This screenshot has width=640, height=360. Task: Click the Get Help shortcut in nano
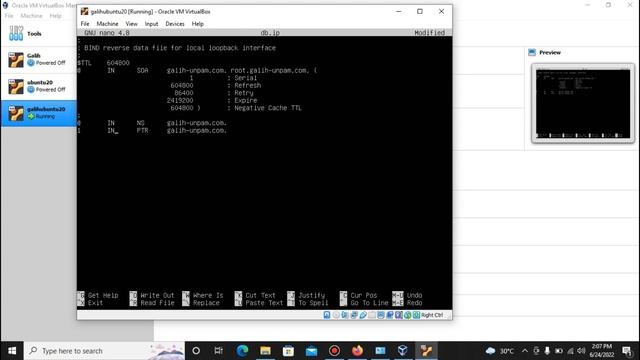click(98, 295)
